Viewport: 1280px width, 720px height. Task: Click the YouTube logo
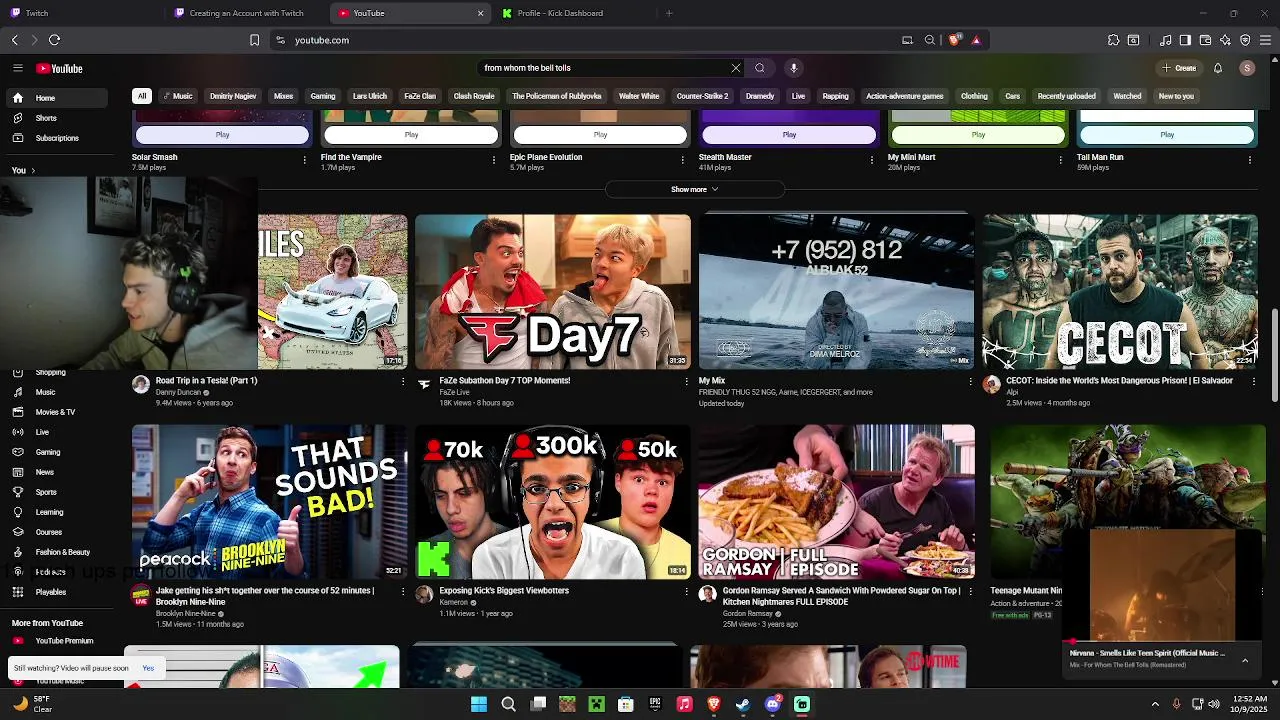[59, 68]
